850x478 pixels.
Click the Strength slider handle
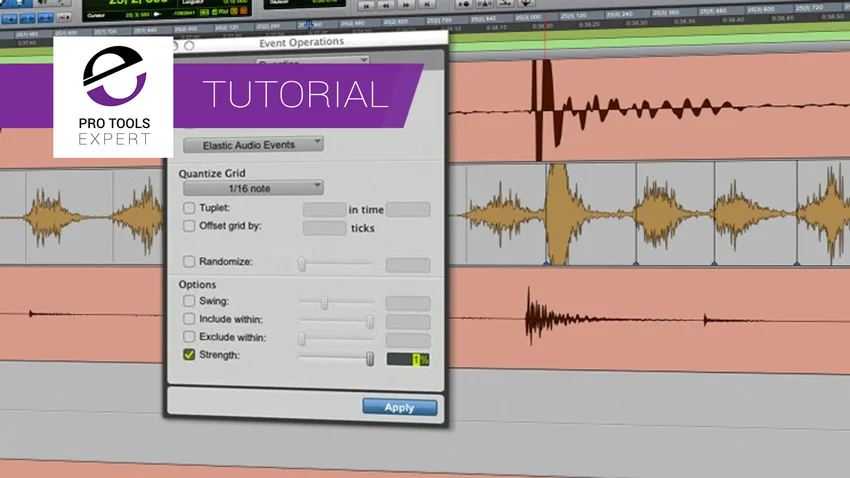370,358
